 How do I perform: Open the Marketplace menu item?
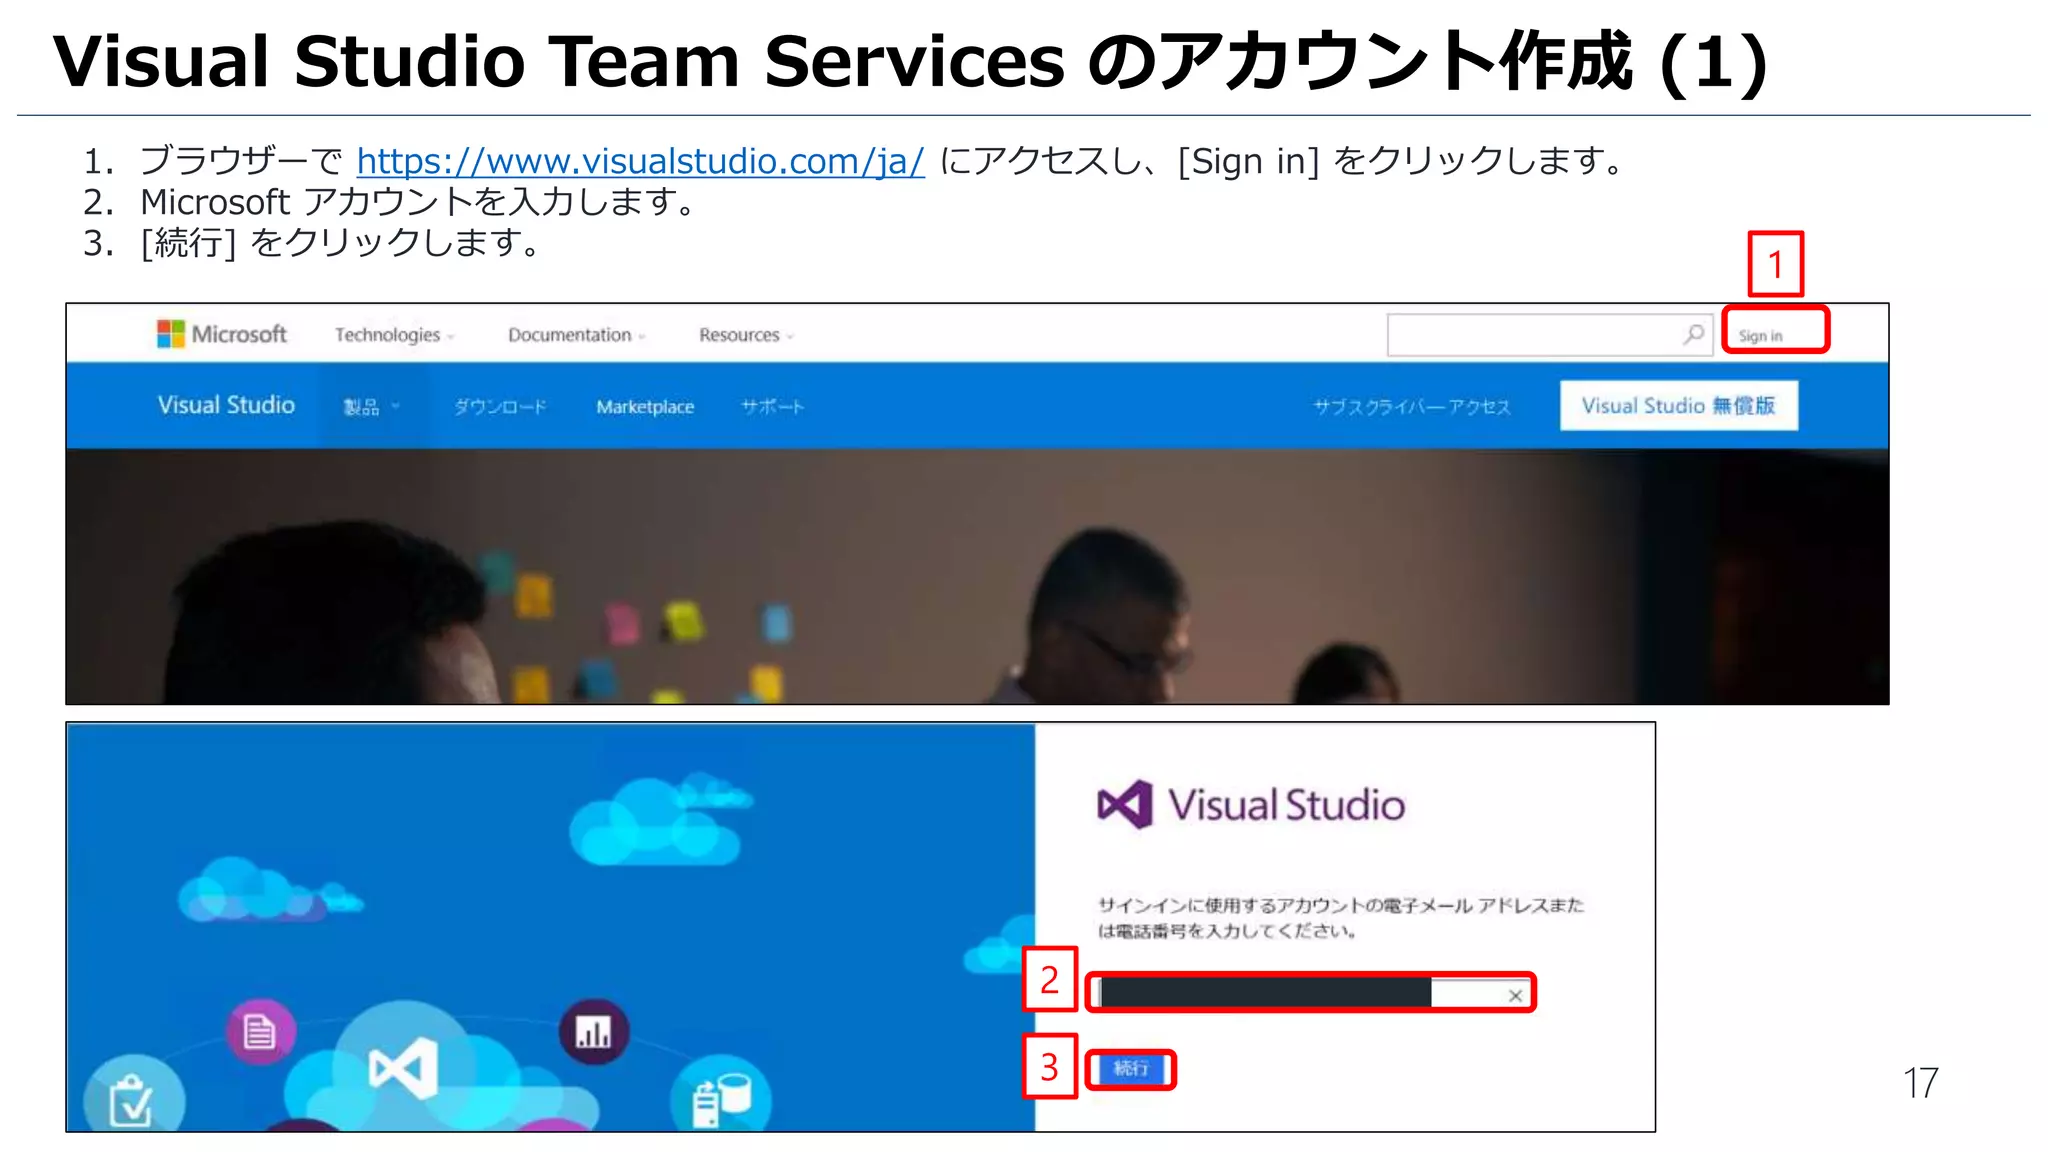tap(645, 407)
